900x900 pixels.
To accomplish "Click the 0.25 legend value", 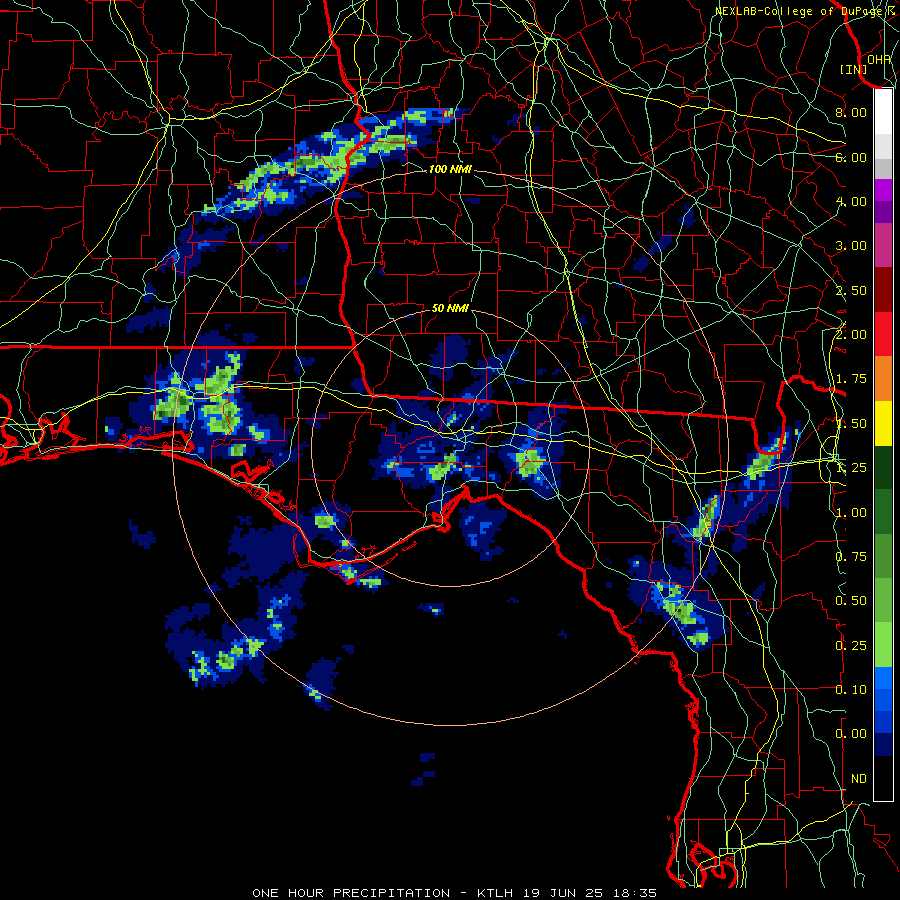I will pos(851,646).
